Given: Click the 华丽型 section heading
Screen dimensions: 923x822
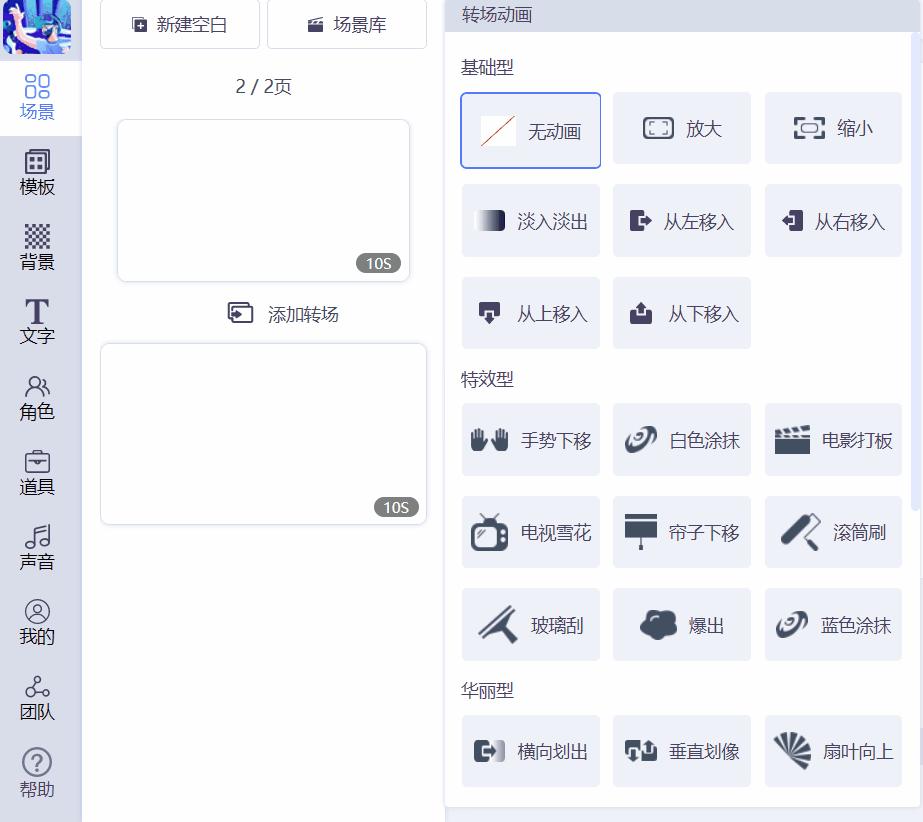Looking at the screenshot, I should tap(487, 690).
